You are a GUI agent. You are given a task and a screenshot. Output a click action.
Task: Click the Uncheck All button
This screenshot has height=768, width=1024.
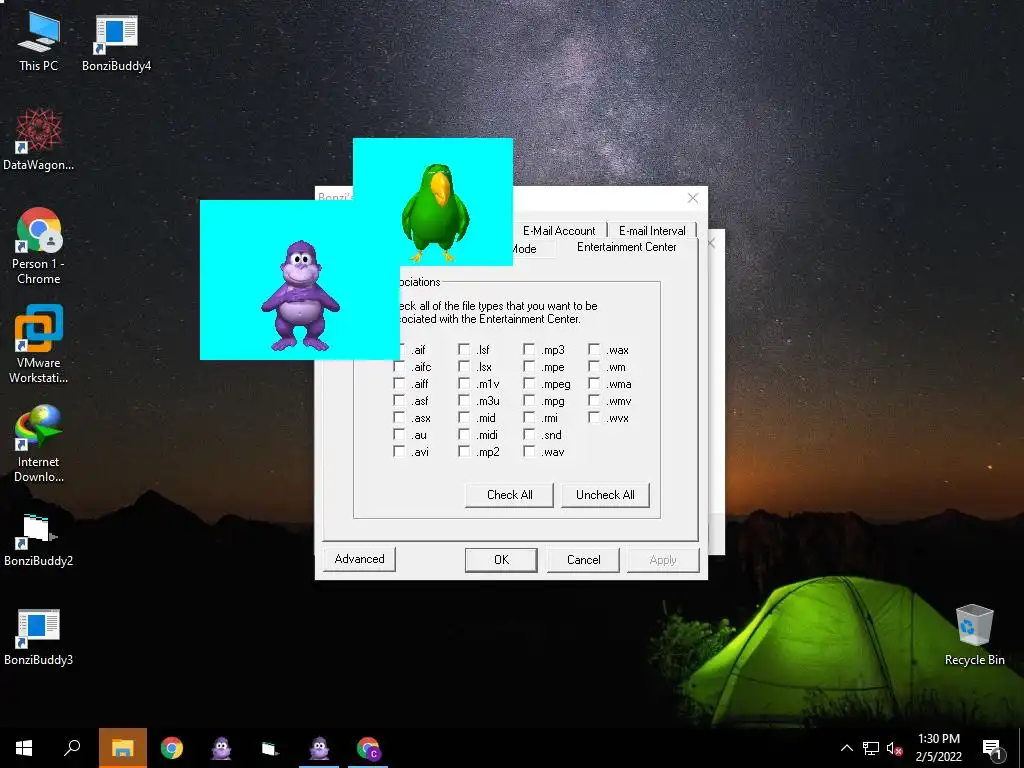605,495
